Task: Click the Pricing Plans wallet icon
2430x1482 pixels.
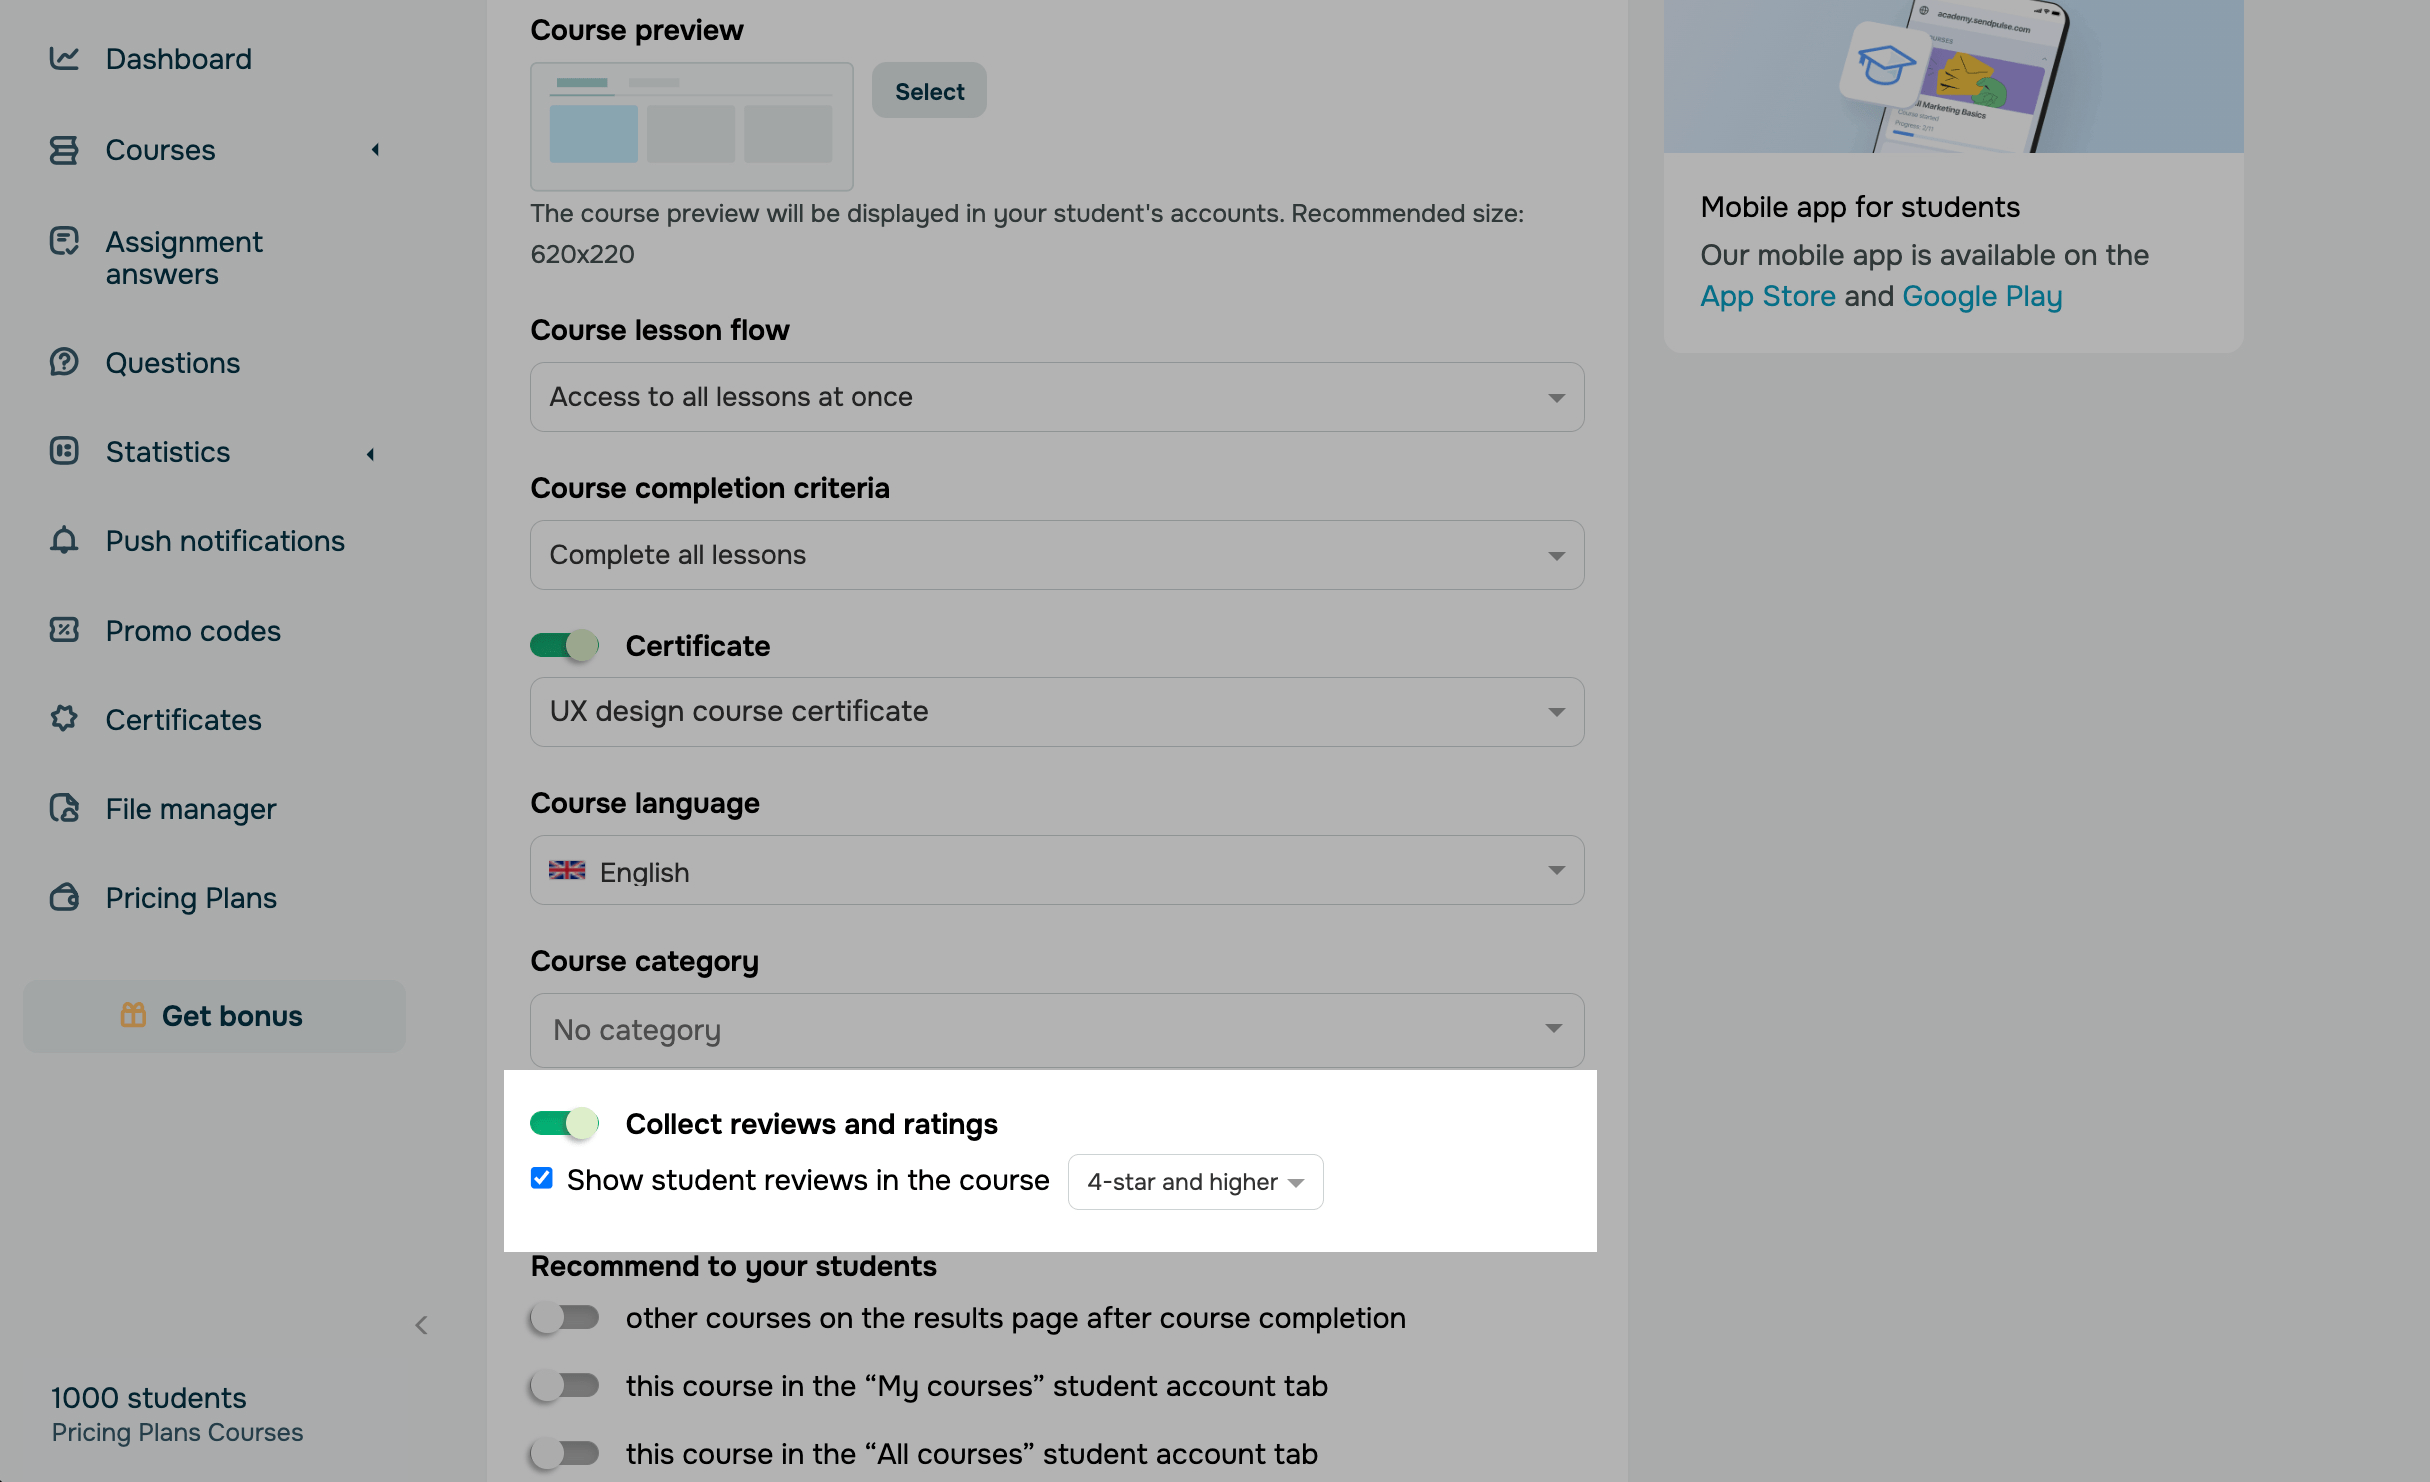Action: point(64,897)
